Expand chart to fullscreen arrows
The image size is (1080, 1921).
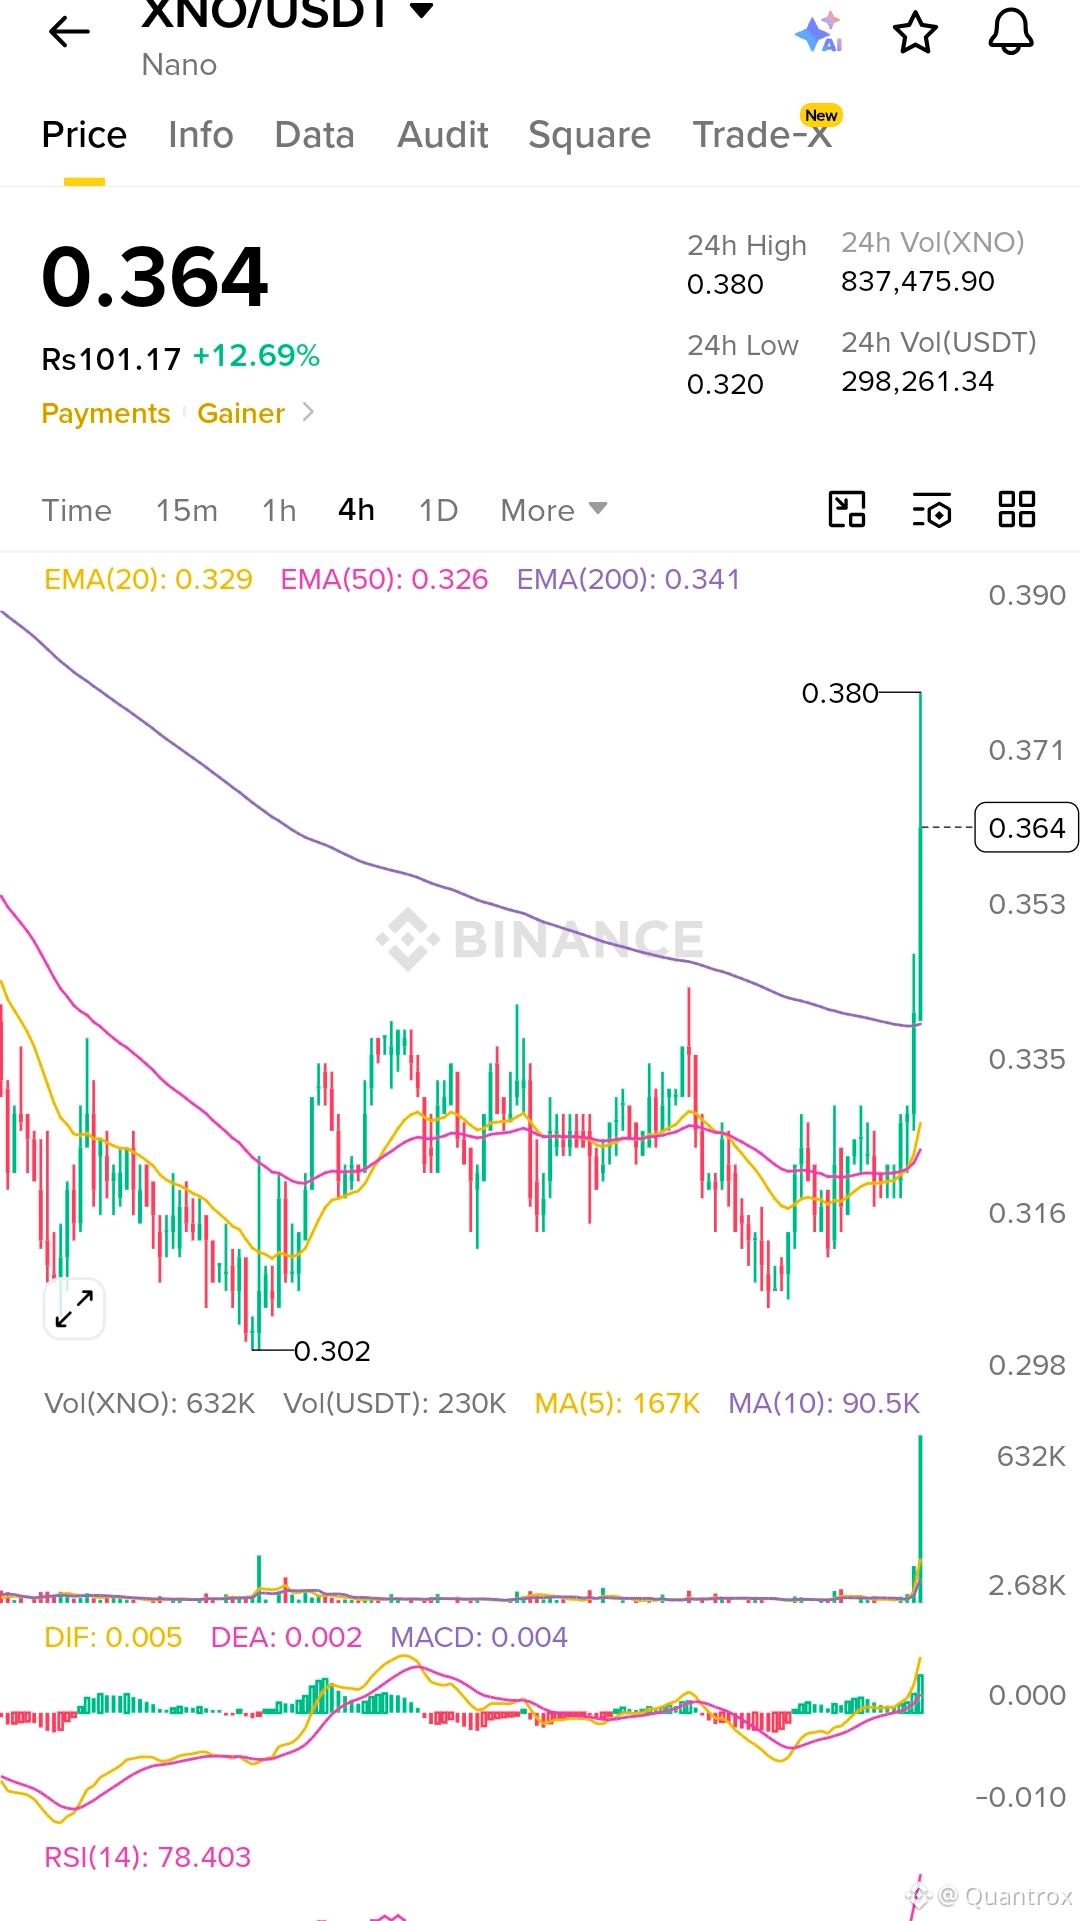click(74, 1308)
